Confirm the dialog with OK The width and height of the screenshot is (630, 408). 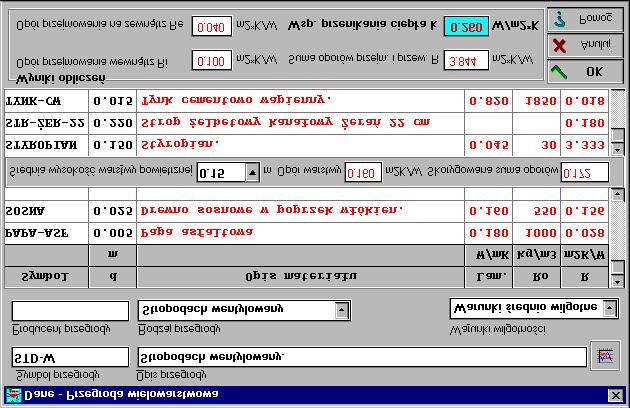(585, 72)
